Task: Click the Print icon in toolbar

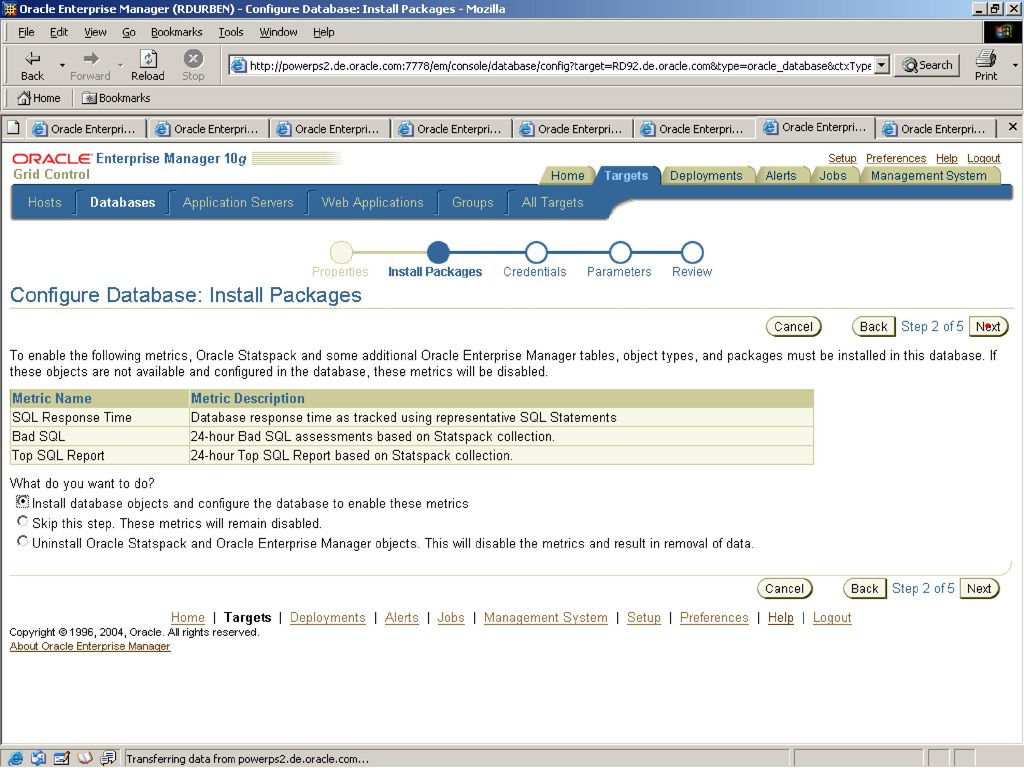Action: coord(985,59)
